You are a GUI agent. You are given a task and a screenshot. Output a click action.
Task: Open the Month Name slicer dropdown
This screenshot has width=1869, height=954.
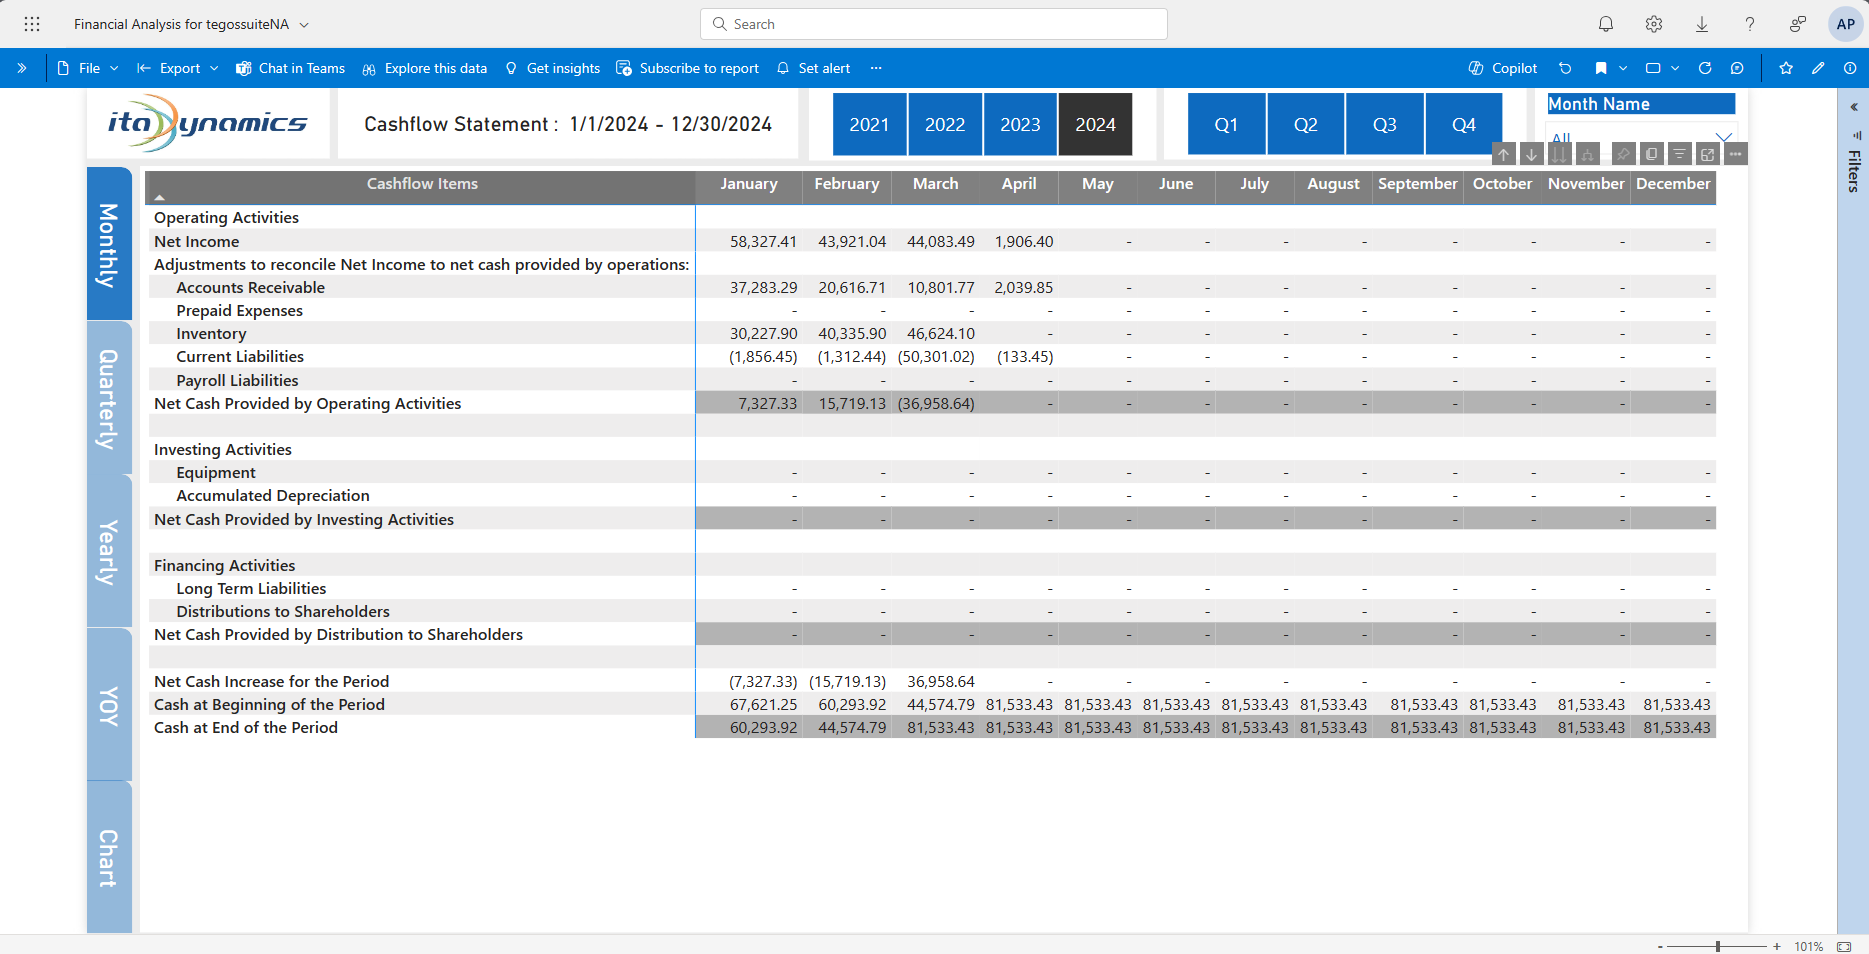(1724, 137)
